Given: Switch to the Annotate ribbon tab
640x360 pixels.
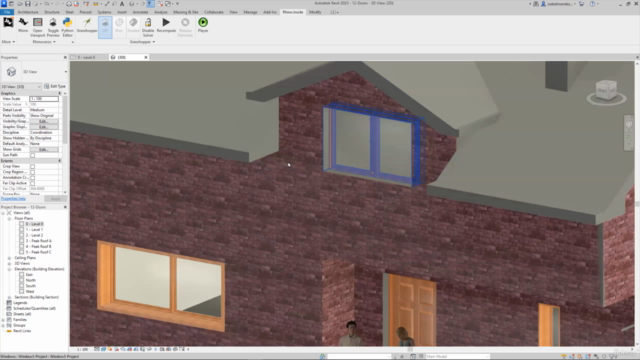Looking at the screenshot, I should tap(140, 12).
